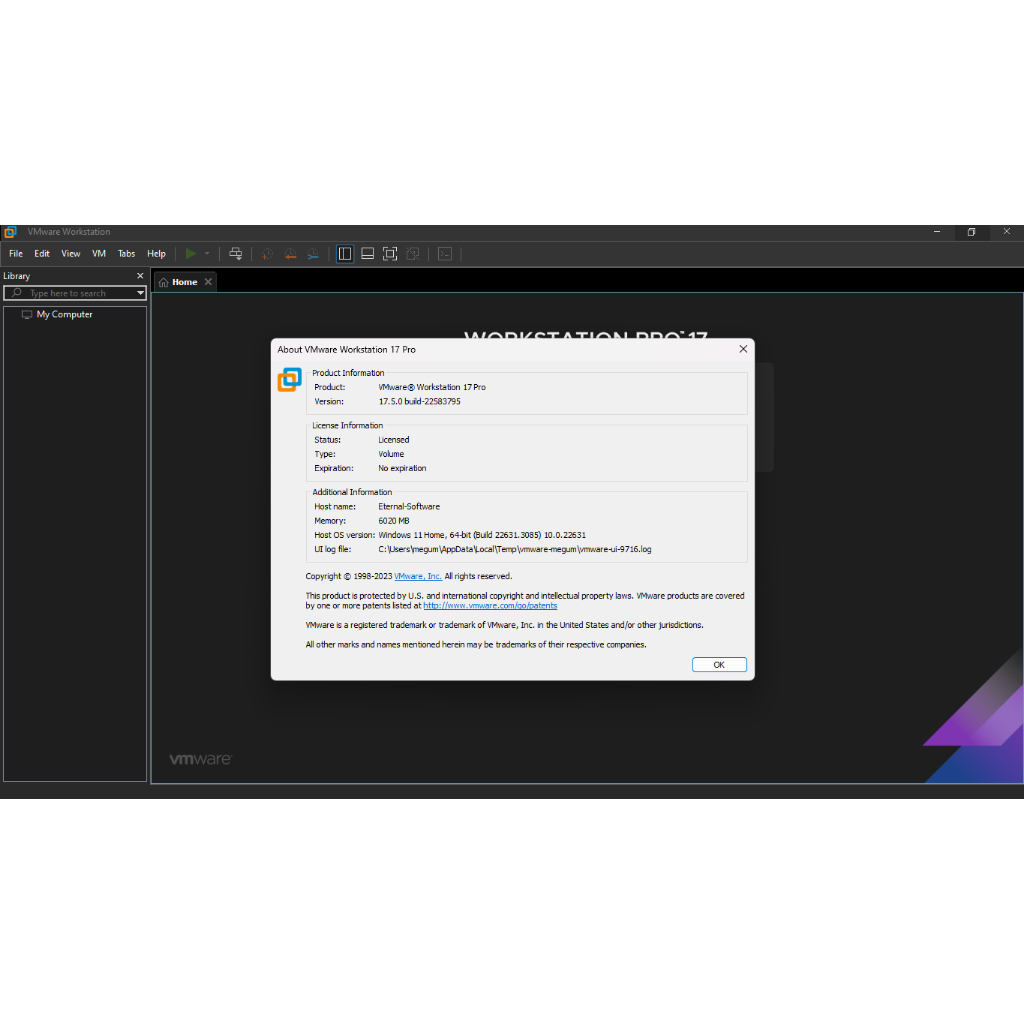Screen dimensions: 1024x1024
Task: Click OK in the About dialog
Action: click(x=719, y=664)
